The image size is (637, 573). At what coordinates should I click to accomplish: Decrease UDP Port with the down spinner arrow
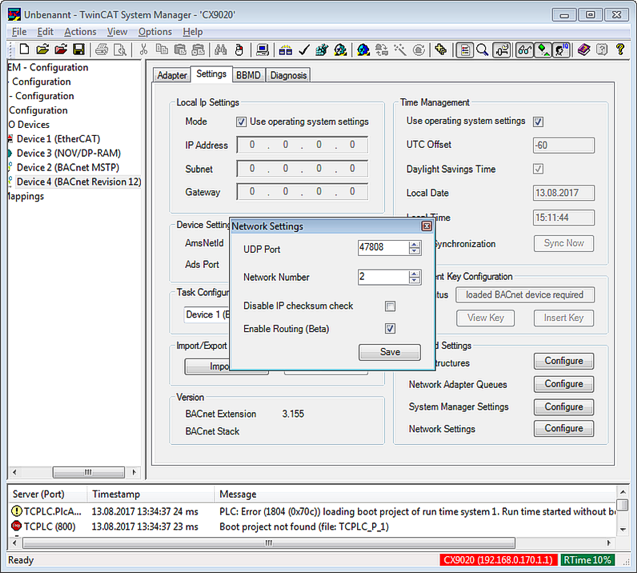click(414, 251)
